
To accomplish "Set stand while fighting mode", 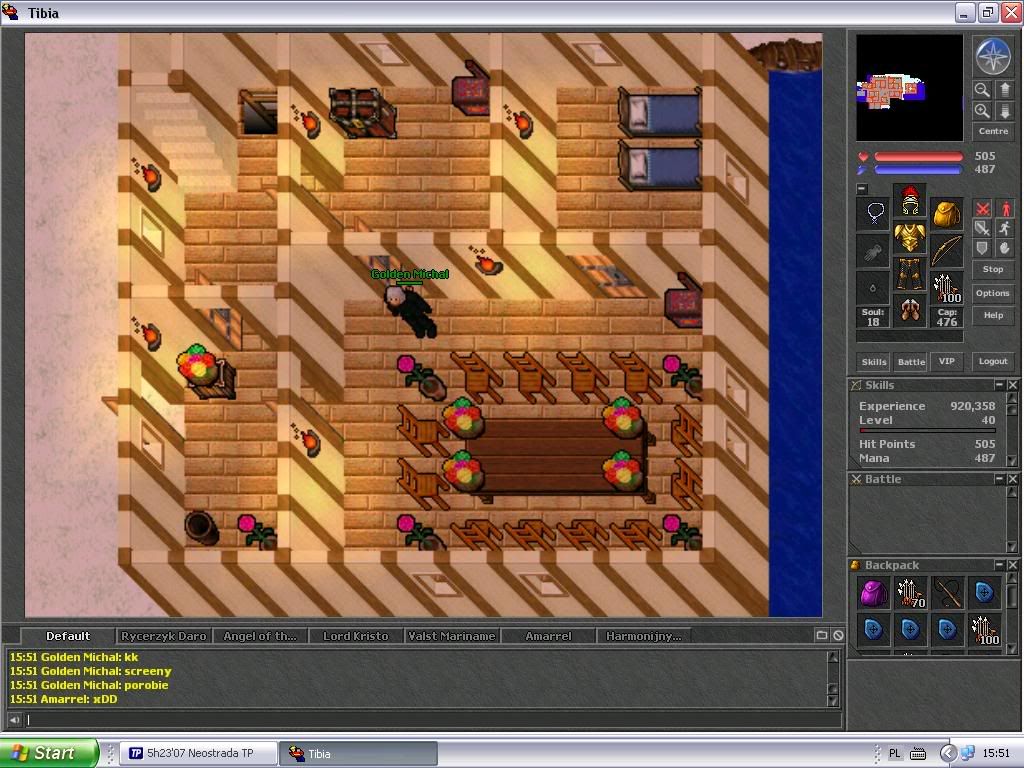I will [1004, 208].
